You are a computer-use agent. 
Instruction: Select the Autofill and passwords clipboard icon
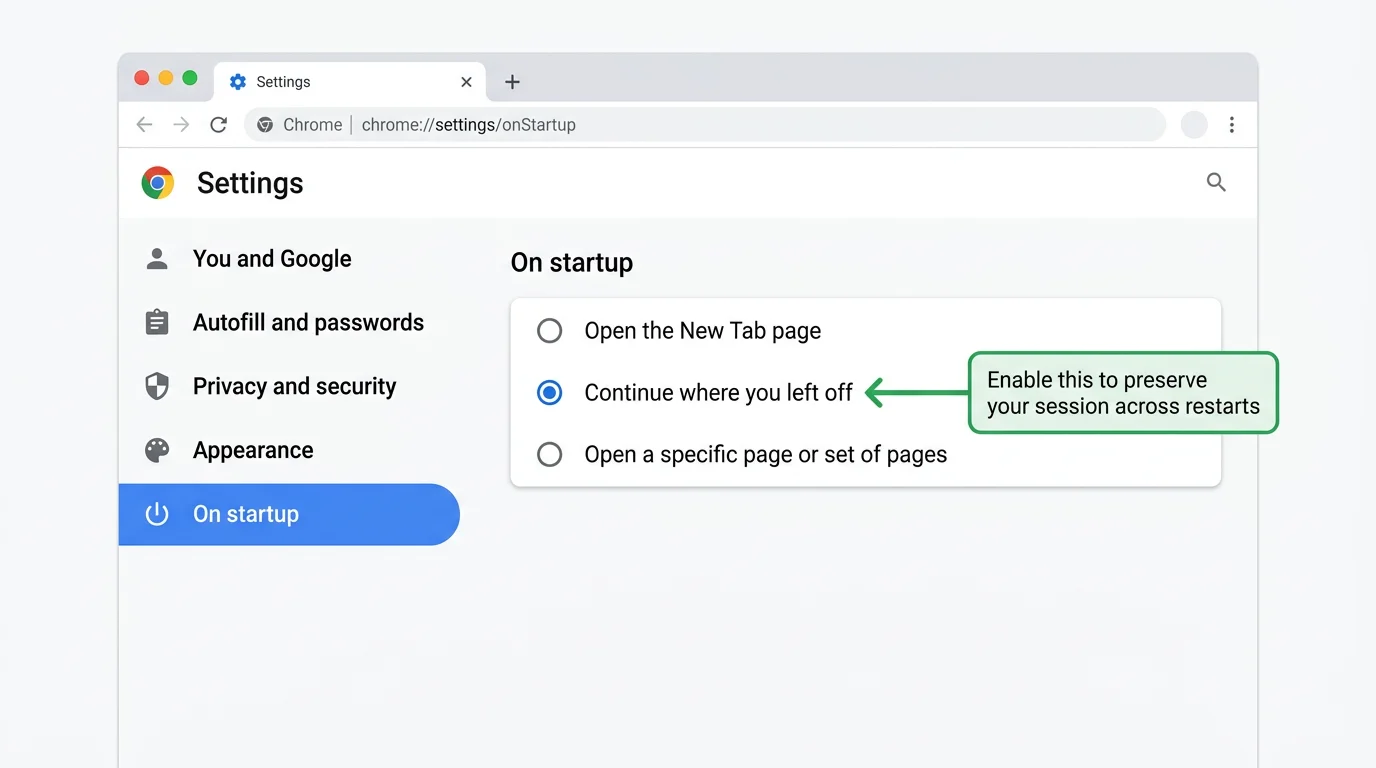point(157,322)
